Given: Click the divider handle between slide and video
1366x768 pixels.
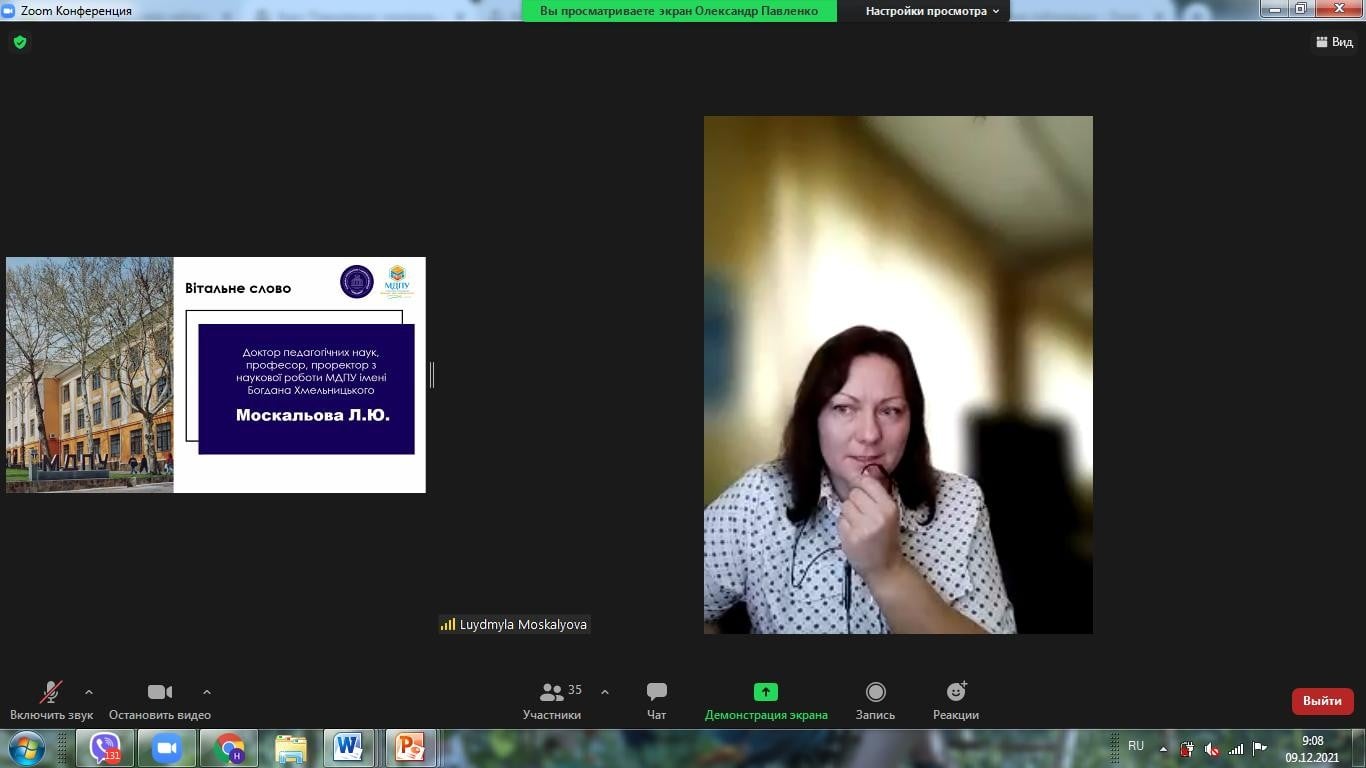Looking at the screenshot, I should point(432,375).
